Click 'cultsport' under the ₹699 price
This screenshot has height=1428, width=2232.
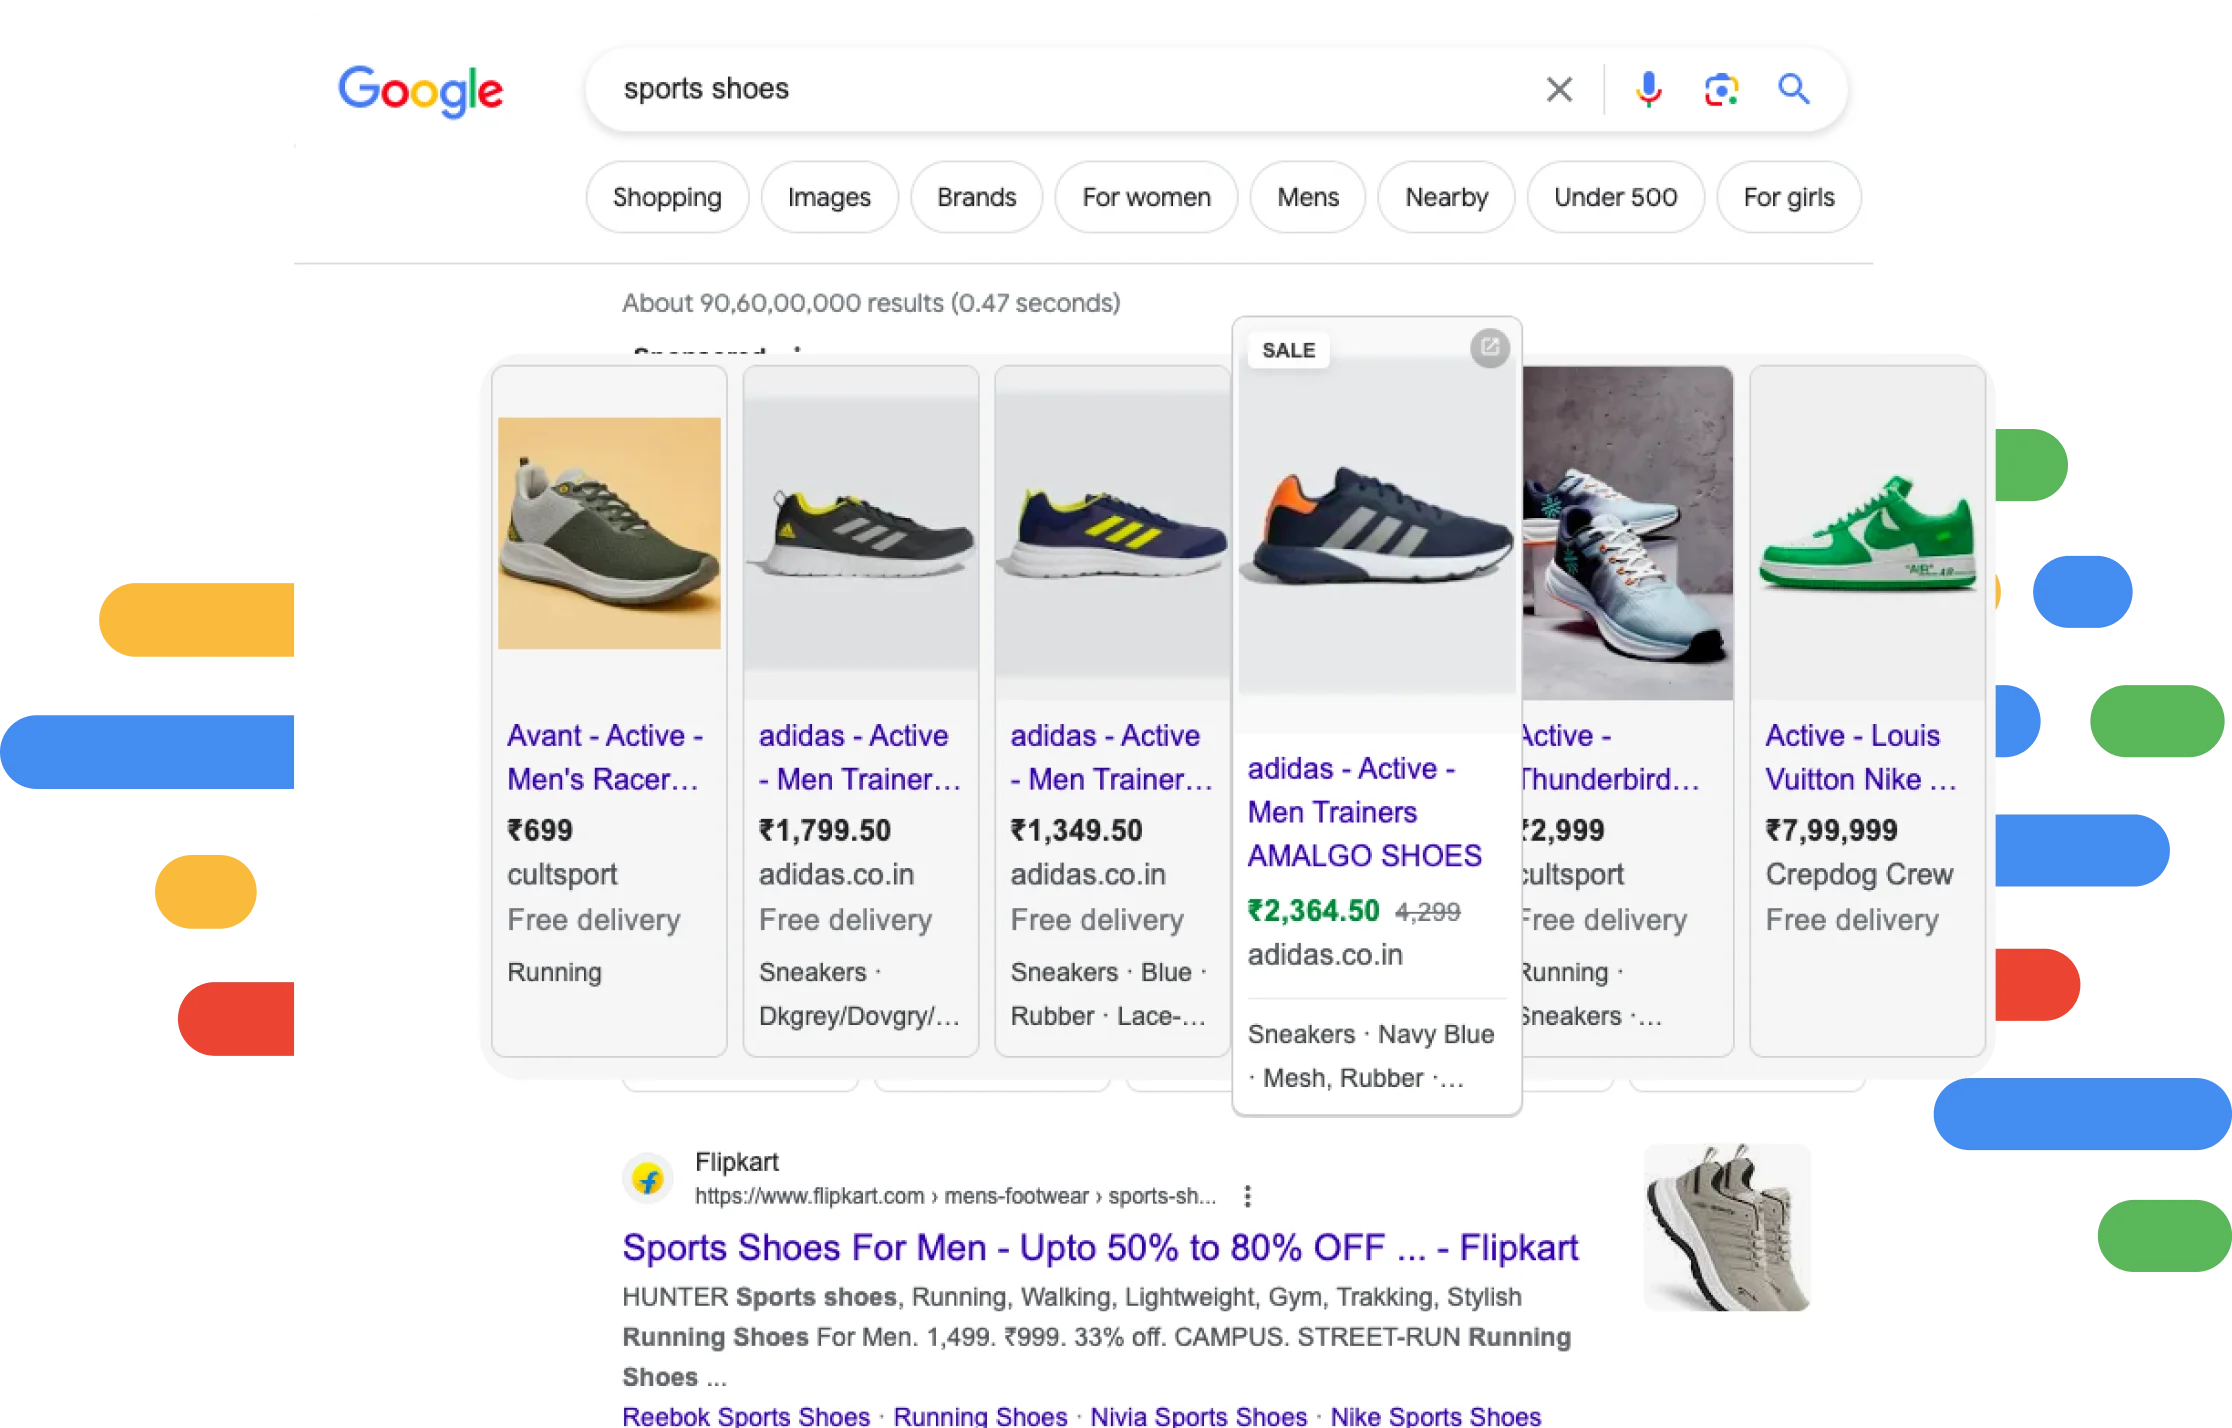(562, 874)
